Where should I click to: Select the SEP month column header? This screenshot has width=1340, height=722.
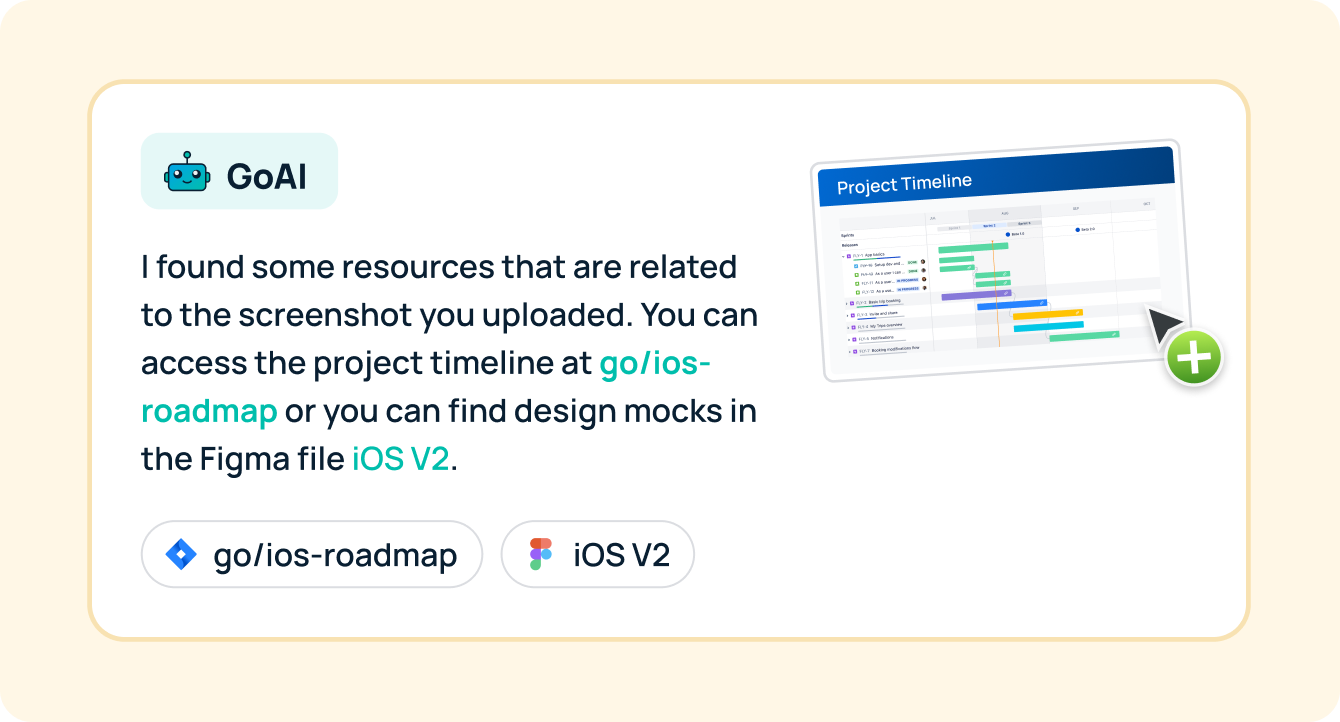1076,209
